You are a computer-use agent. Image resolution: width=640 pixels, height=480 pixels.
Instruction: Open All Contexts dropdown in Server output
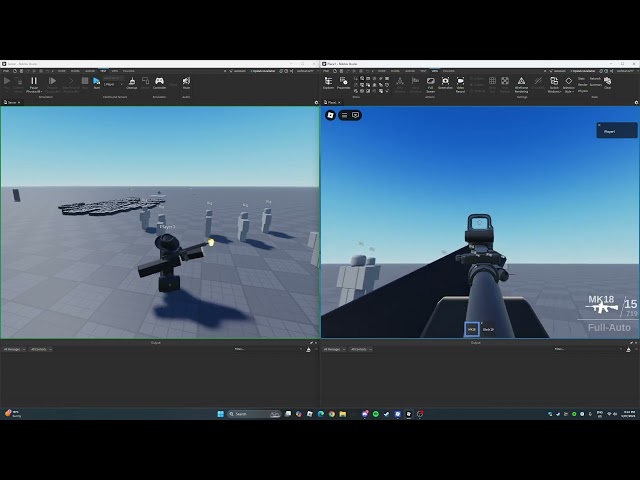40,349
